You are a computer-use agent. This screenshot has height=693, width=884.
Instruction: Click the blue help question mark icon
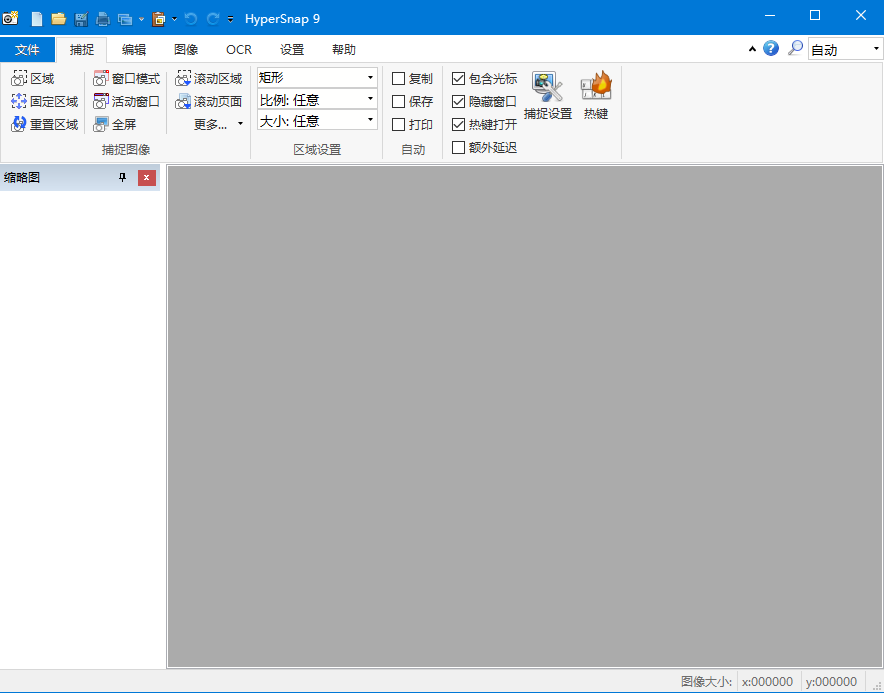(771, 48)
